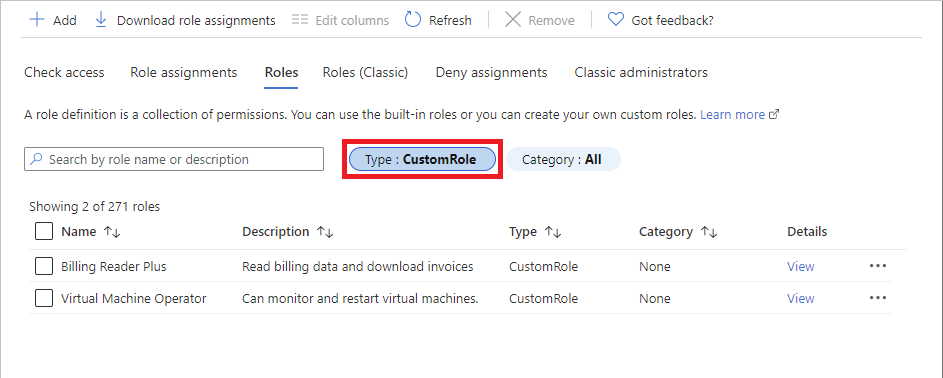Viewport: 943px width, 378px height.
Task: Open the Category : All filter
Action: pyautogui.click(x=563, y=160)
